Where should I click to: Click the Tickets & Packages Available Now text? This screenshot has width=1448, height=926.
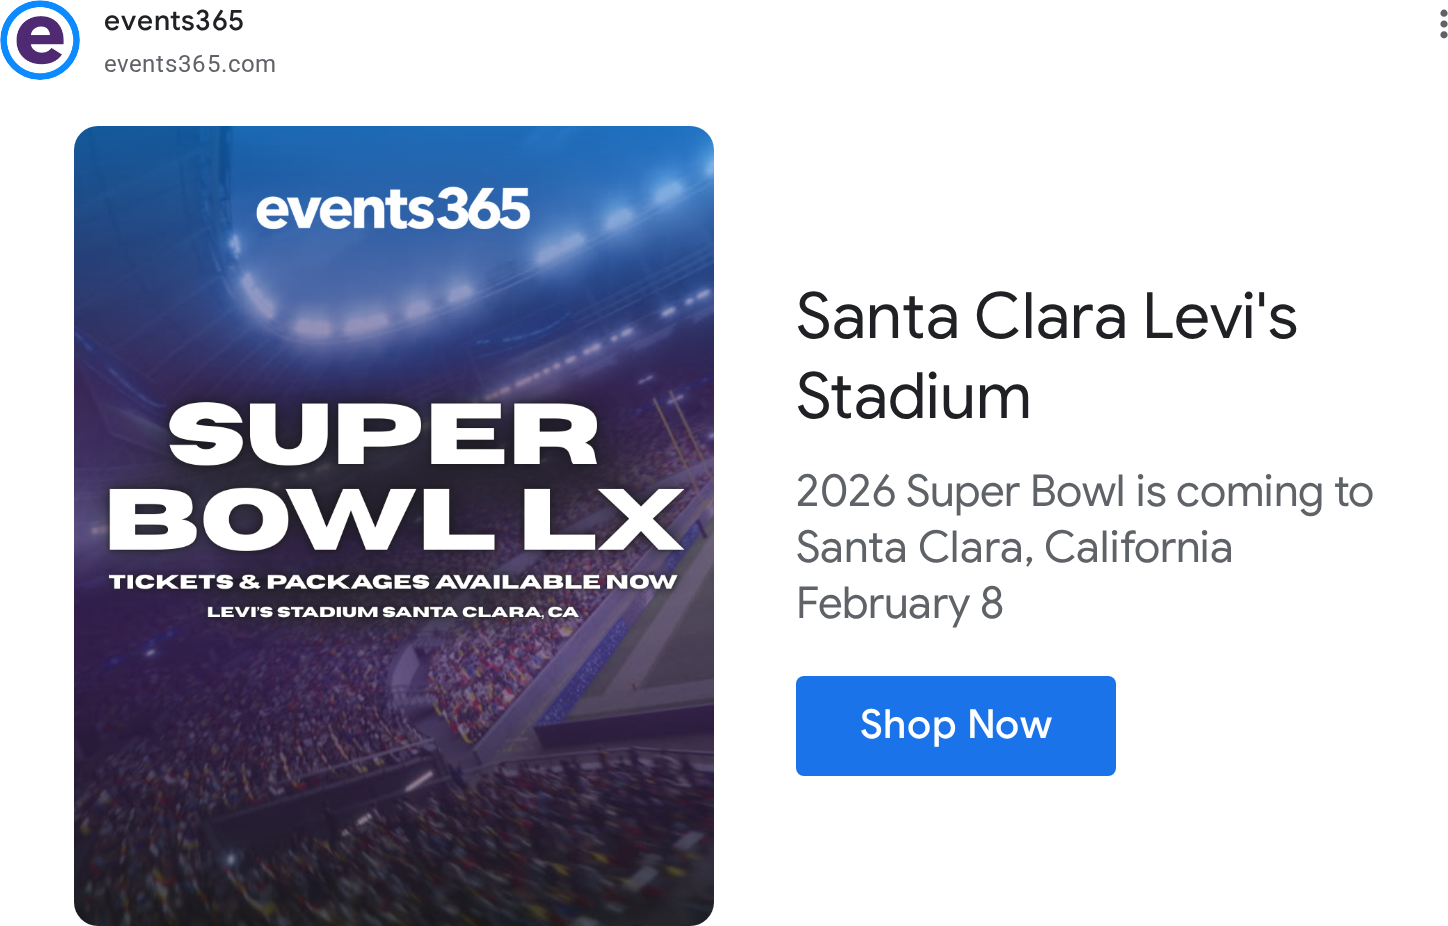(393, 581)
